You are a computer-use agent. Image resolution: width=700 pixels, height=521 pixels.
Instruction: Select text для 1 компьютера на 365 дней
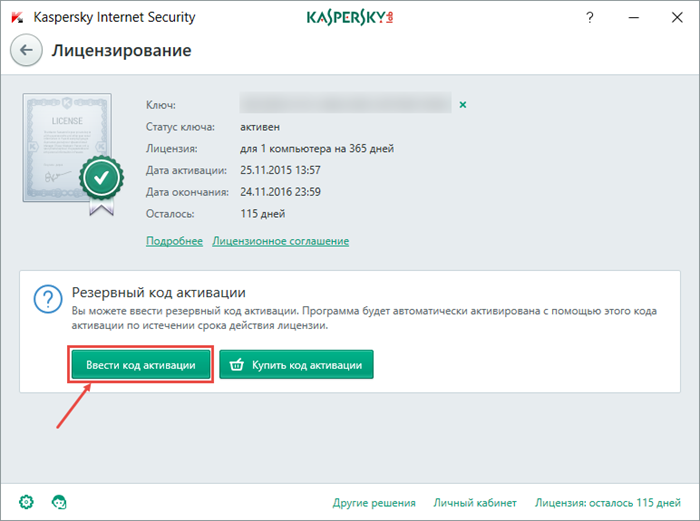click(317, 149)
